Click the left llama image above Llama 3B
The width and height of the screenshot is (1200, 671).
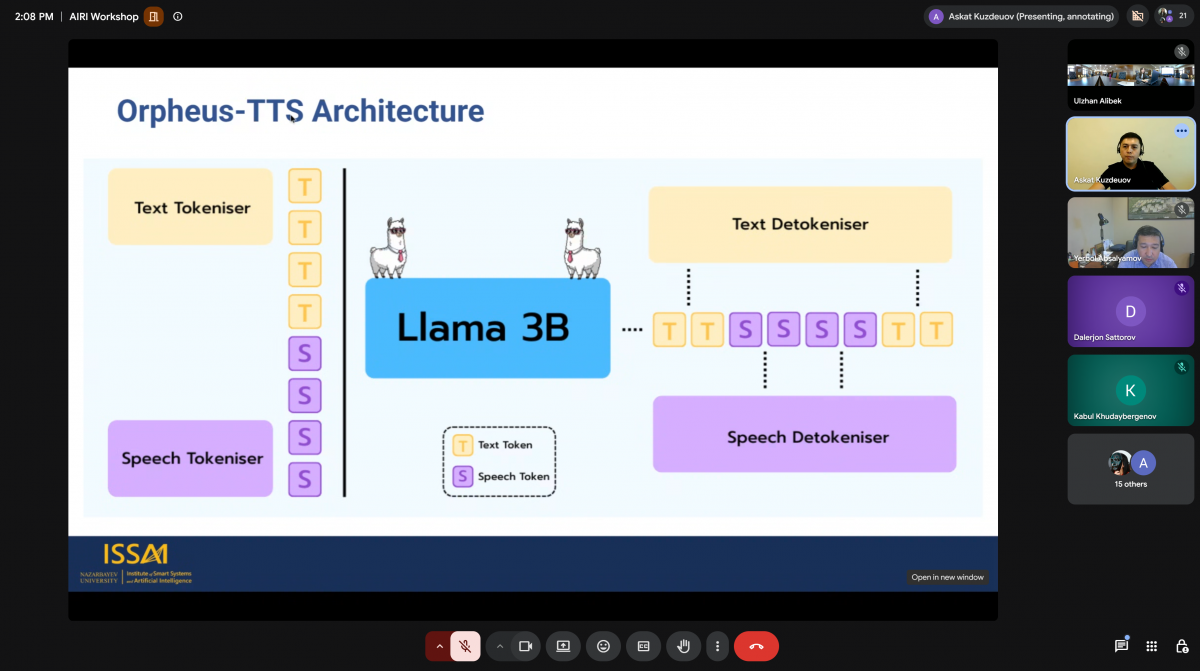[389, 247]
